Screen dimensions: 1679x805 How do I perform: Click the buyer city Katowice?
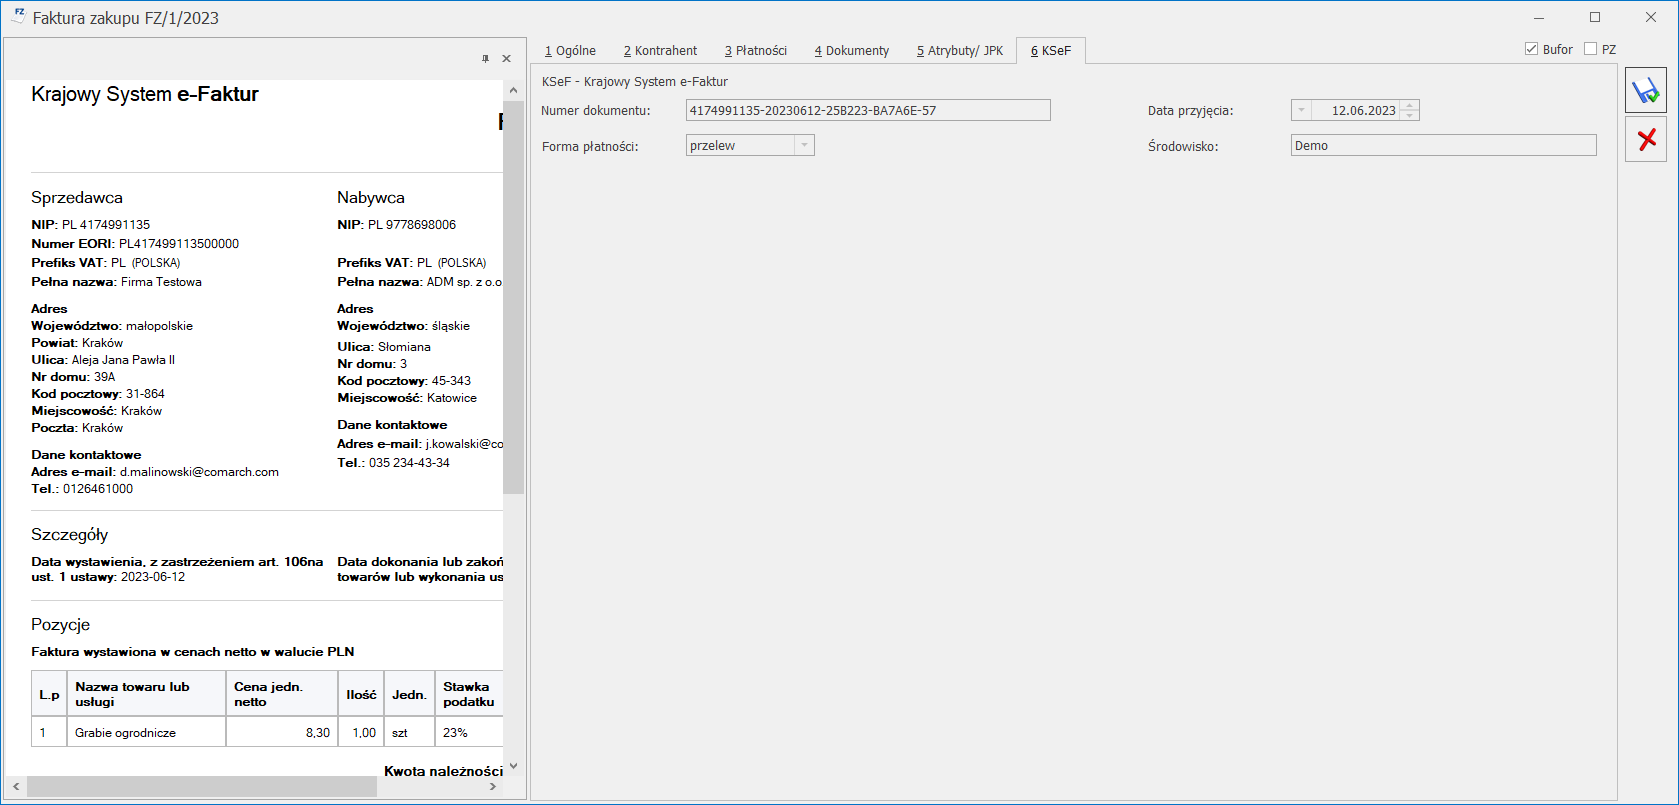point(452,398)
